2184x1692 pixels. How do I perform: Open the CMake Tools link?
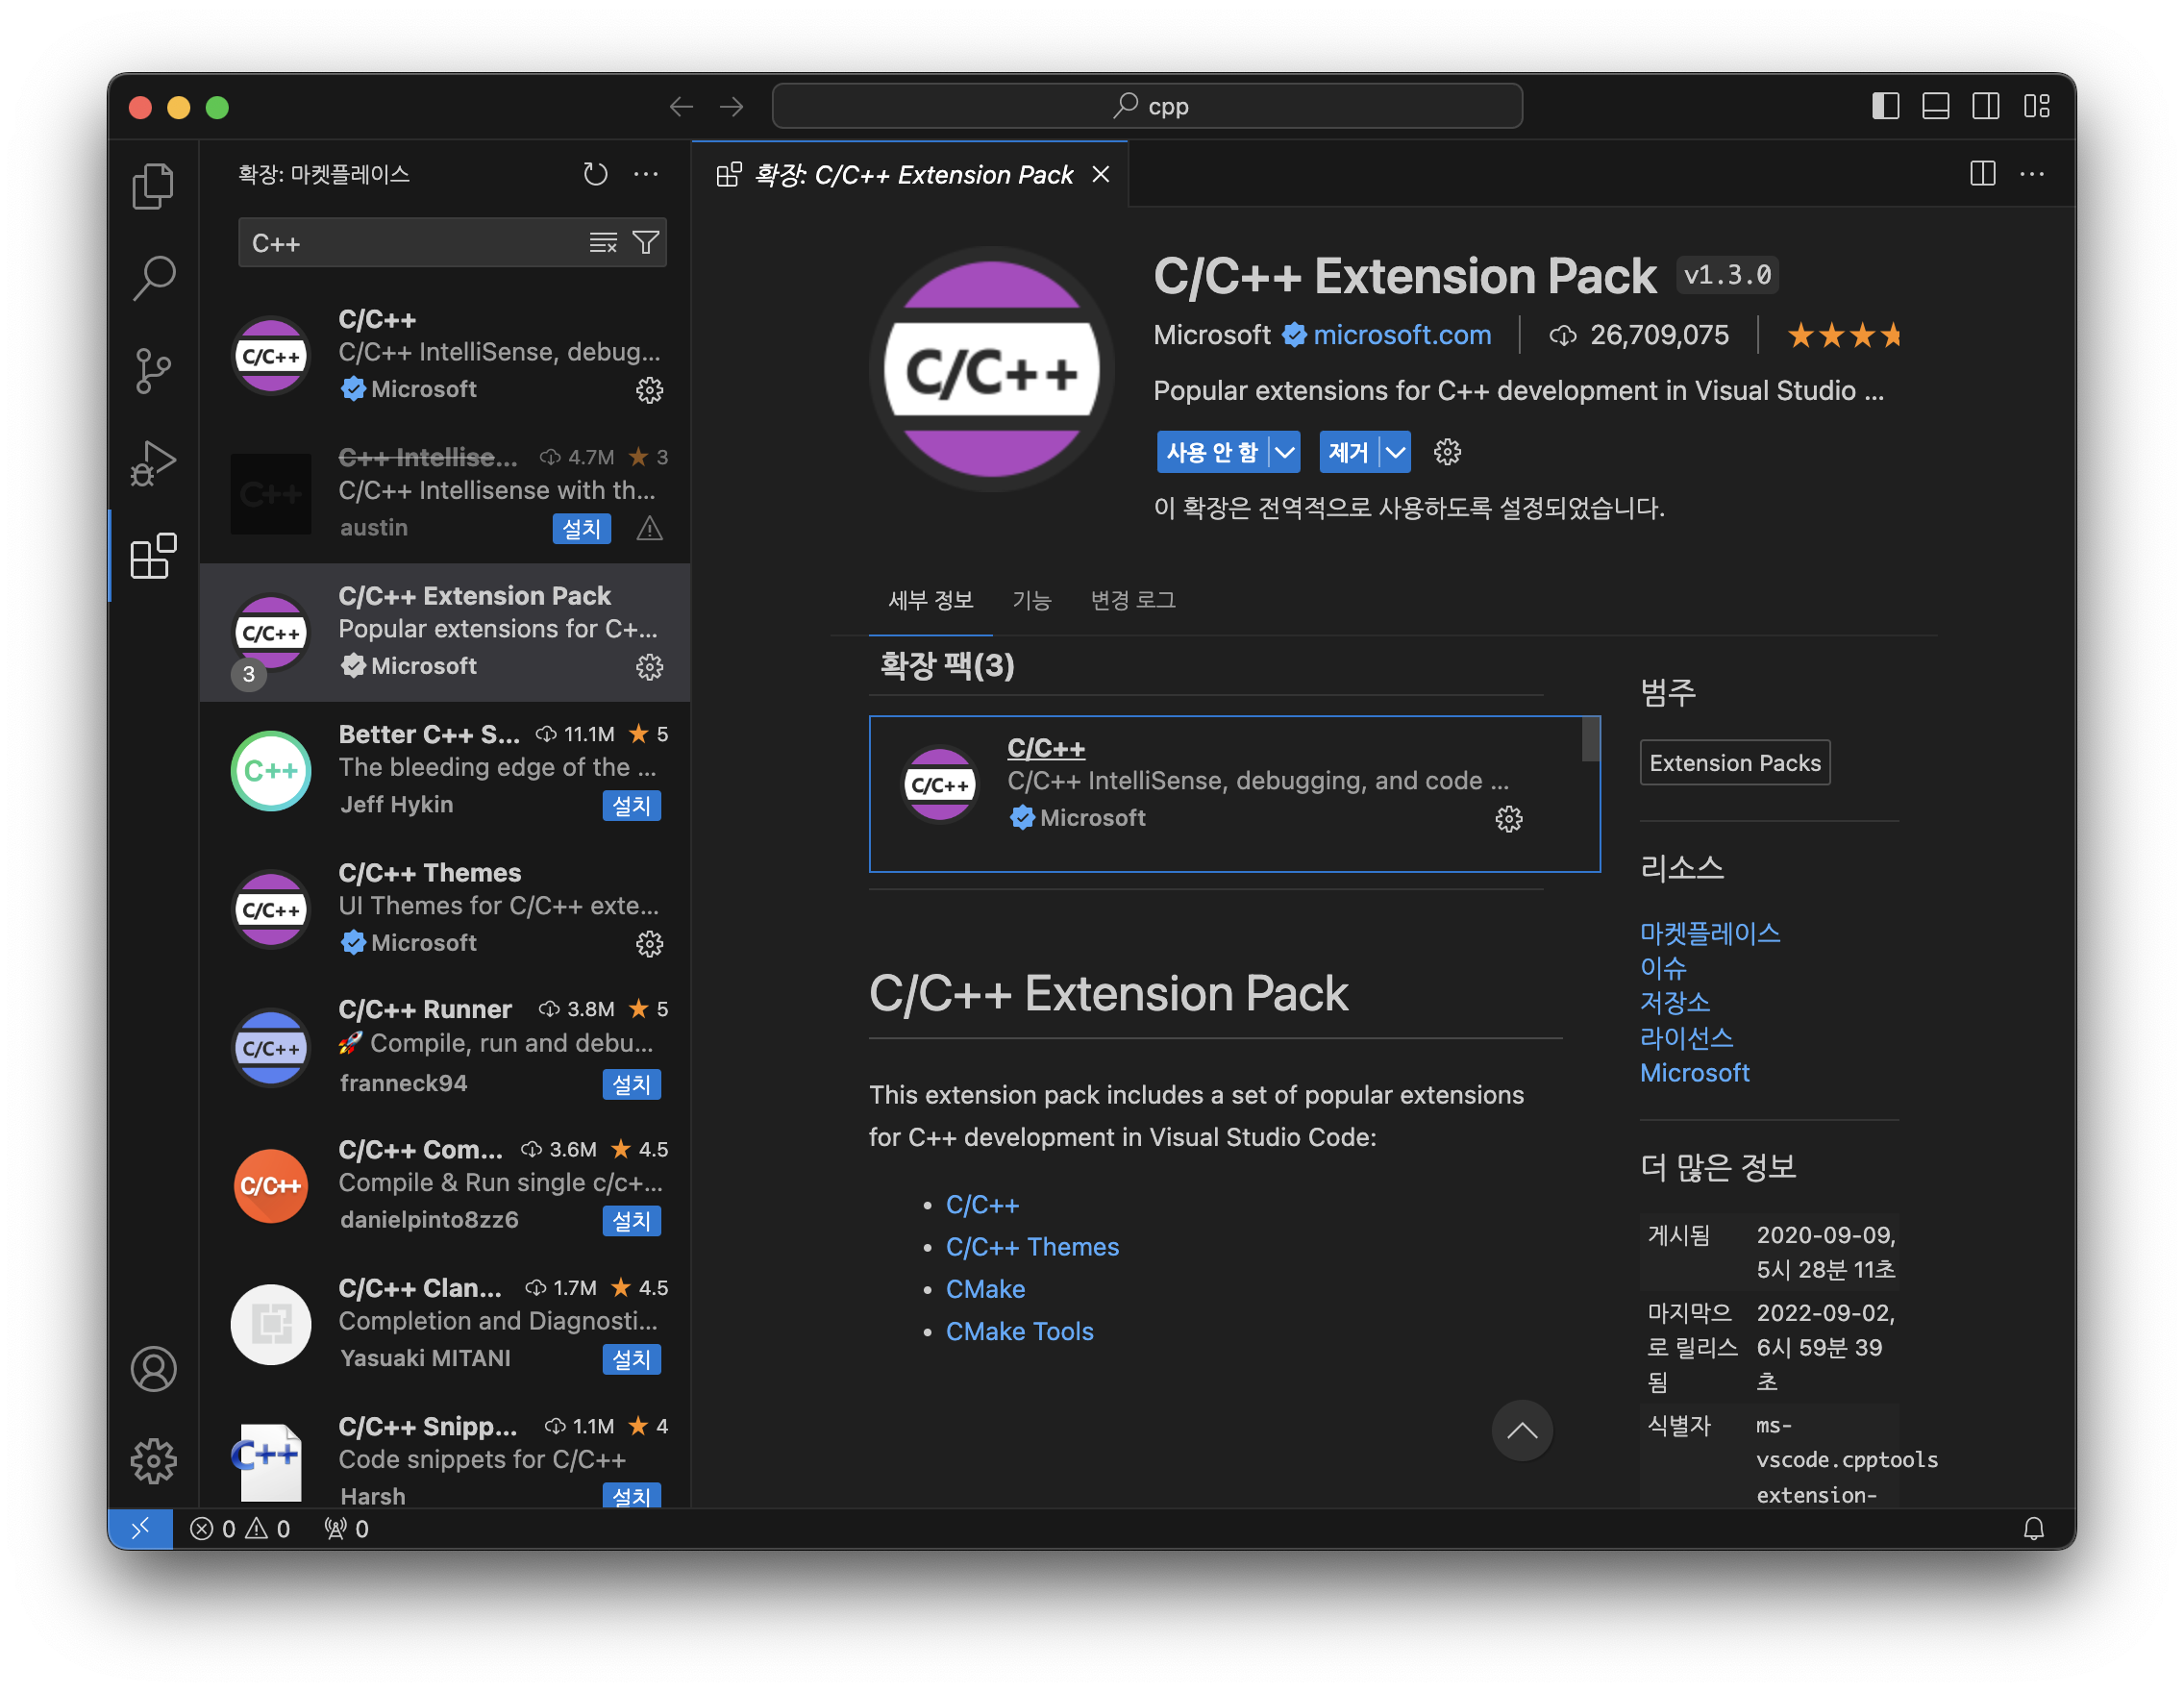tap(1019, 1331)
